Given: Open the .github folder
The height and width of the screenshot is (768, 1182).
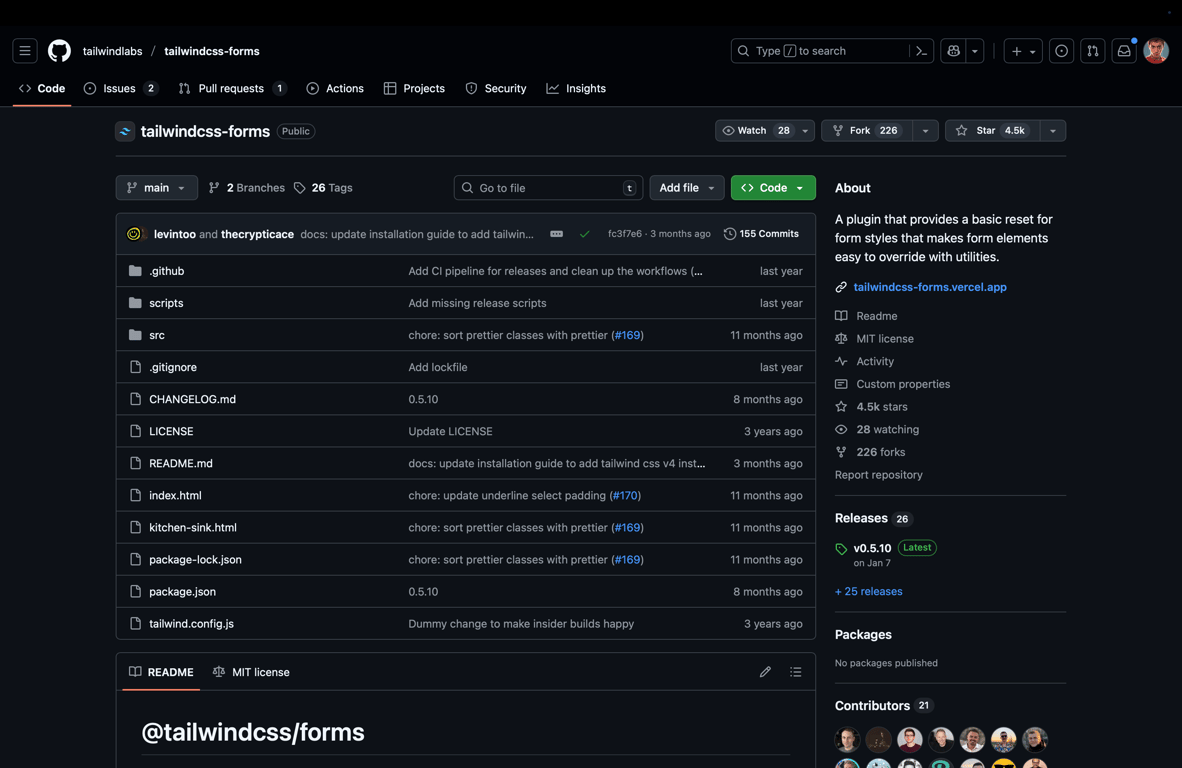Looking at the screenshot, I should point(167,271).
